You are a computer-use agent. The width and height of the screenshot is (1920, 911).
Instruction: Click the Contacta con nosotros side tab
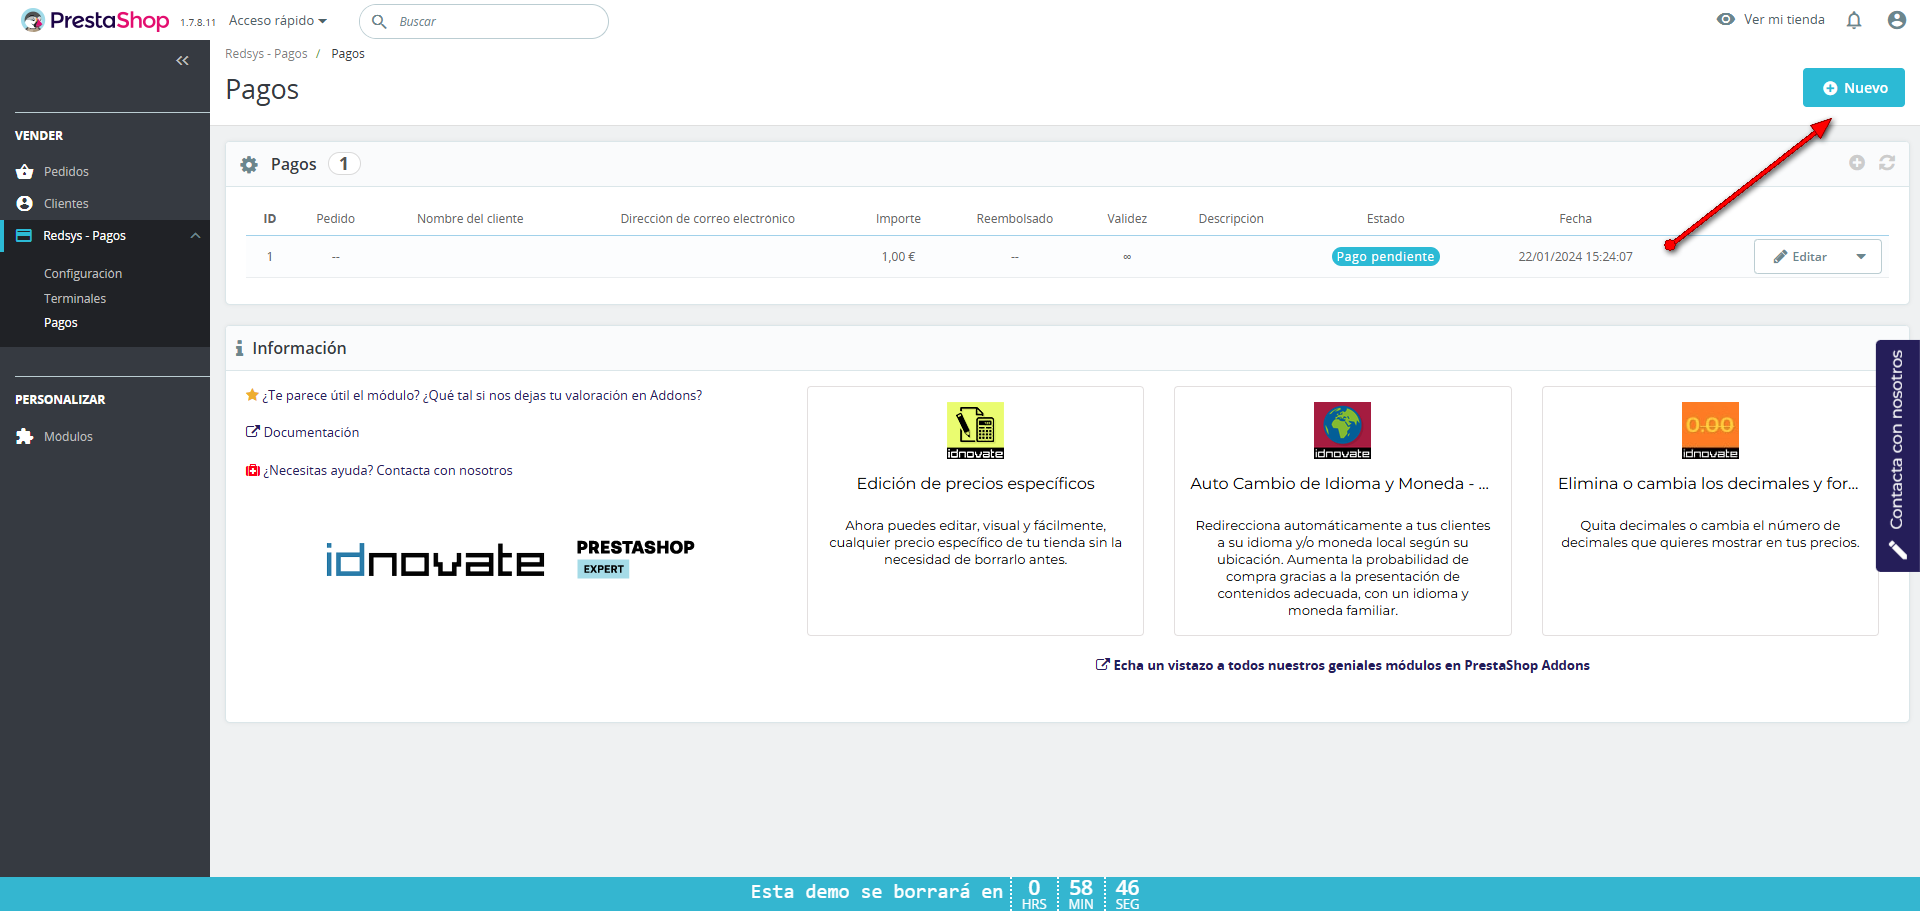(x=1897, y=456)
